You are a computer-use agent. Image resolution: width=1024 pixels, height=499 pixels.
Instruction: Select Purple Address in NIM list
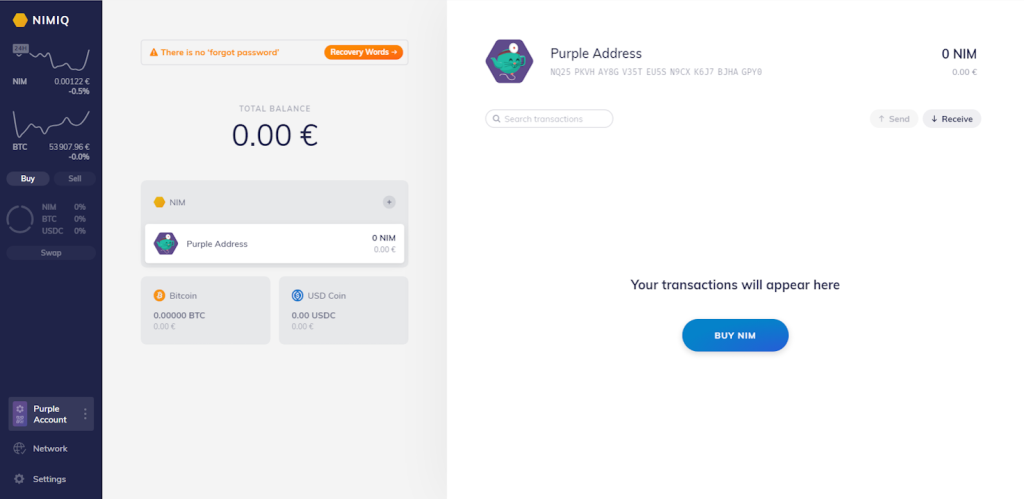pos(274,244)
